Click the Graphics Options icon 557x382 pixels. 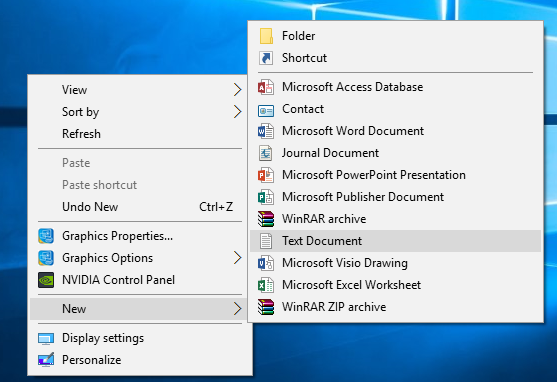(x=46, y=258)
